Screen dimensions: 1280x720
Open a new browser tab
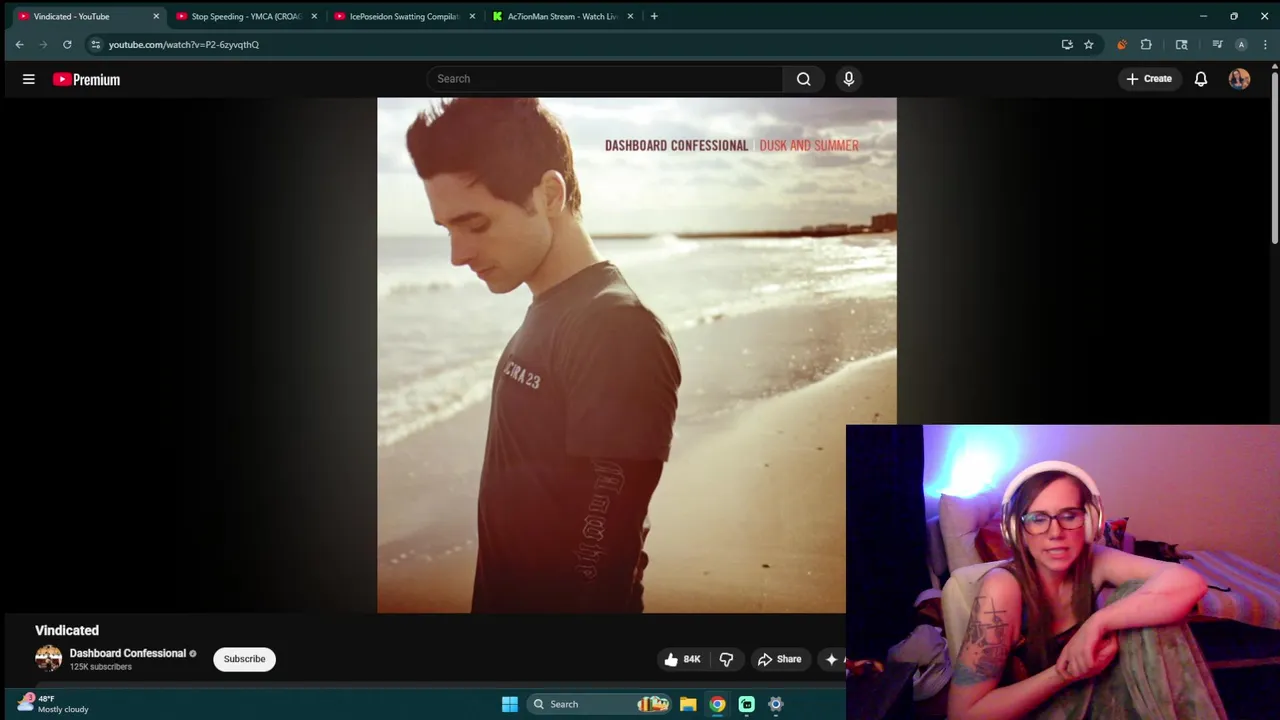(654, 16)
